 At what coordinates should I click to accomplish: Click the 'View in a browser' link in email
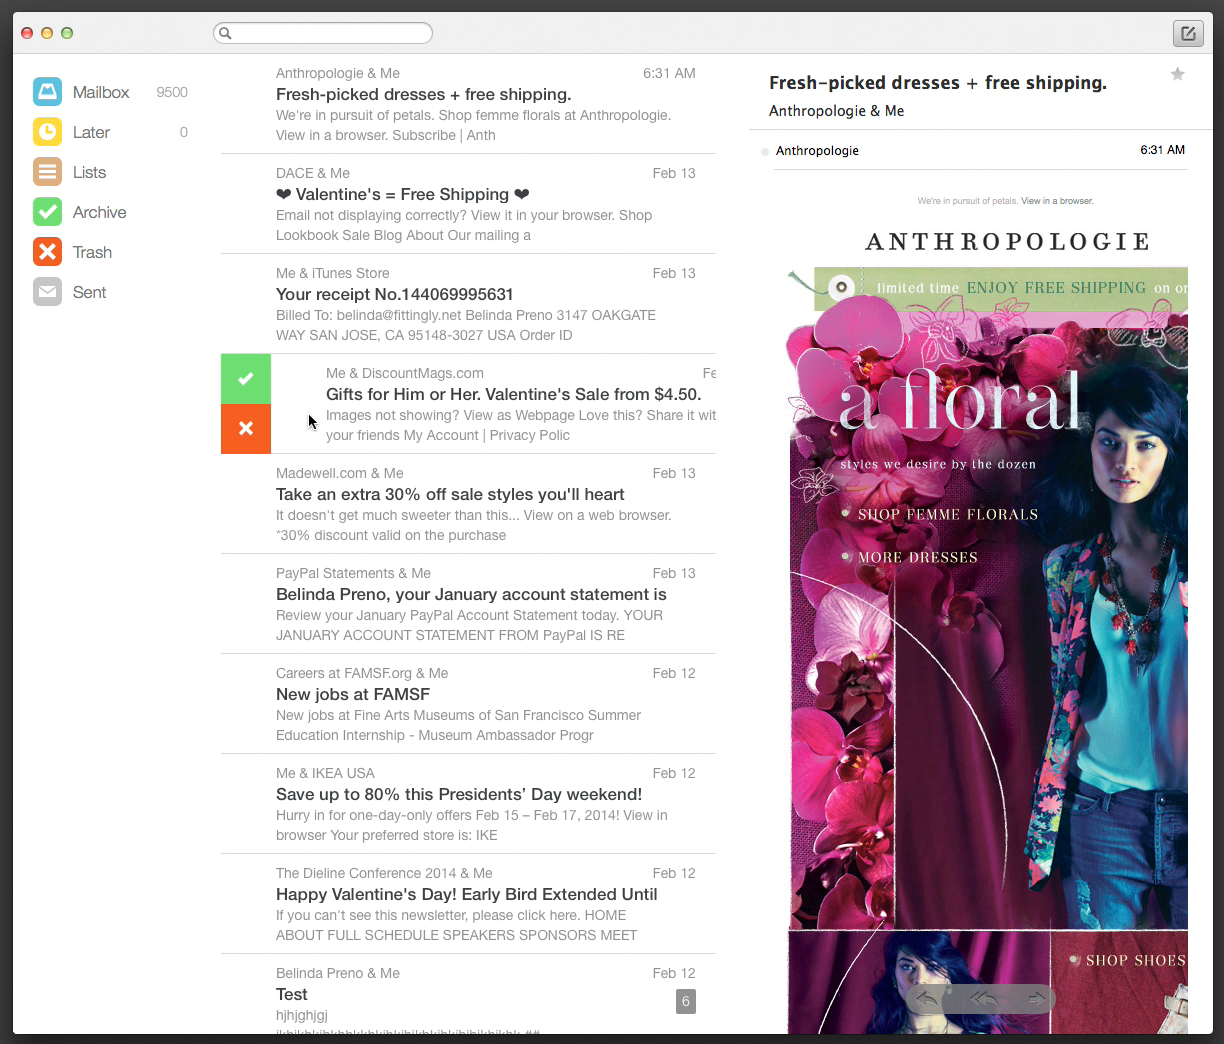point(1057,201)
